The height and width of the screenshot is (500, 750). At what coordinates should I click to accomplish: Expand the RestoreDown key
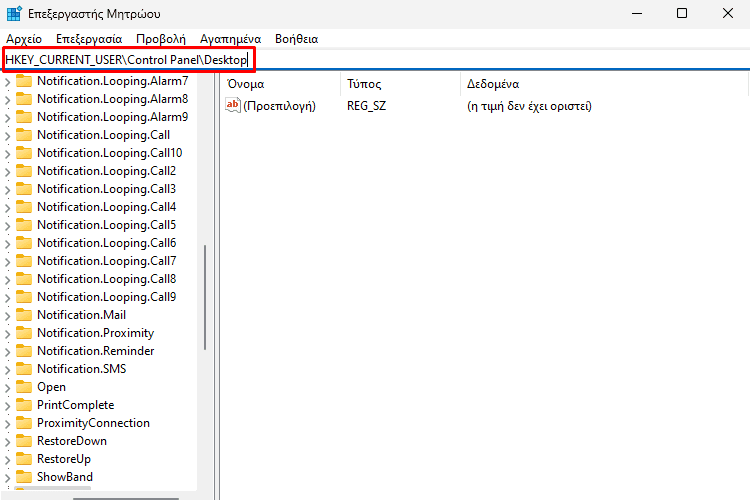pyautogui.click(x=7, y=442)
